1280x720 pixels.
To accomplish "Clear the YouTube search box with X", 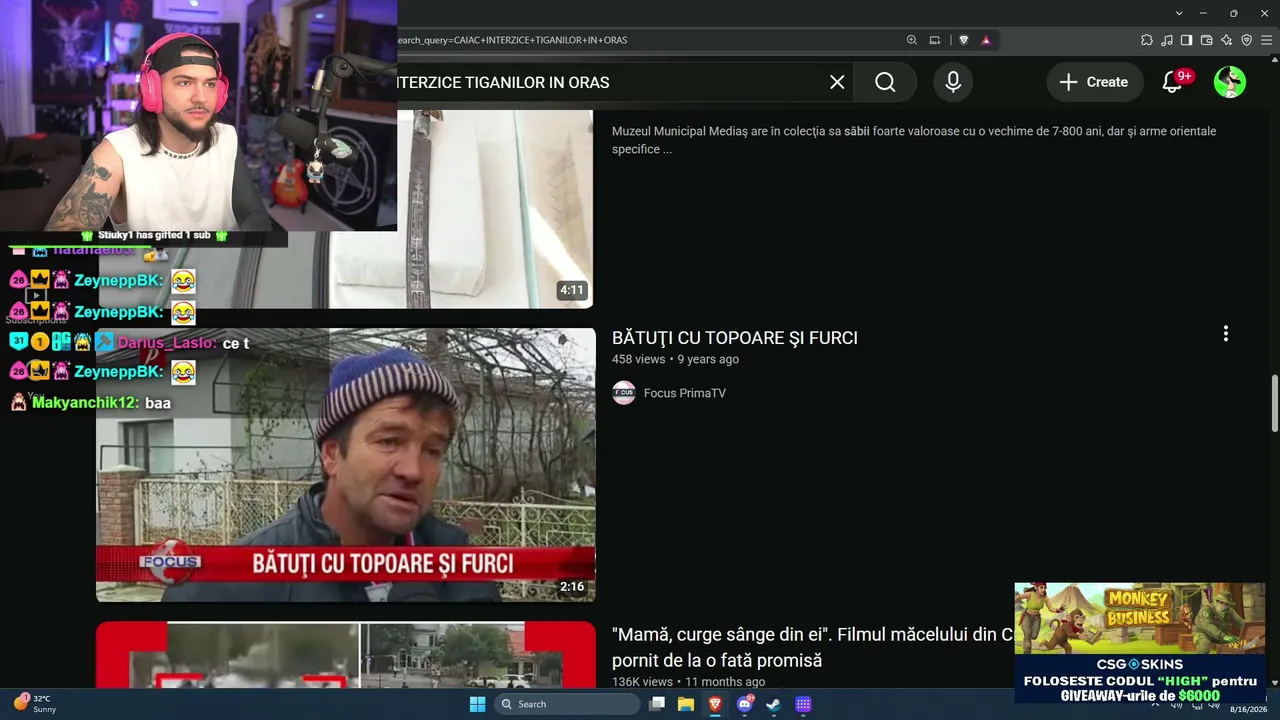I will tap(838, 82).
